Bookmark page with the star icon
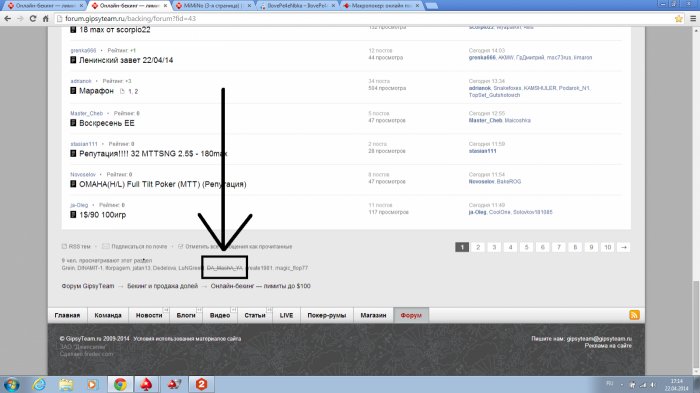 click(x=679, y=19)
